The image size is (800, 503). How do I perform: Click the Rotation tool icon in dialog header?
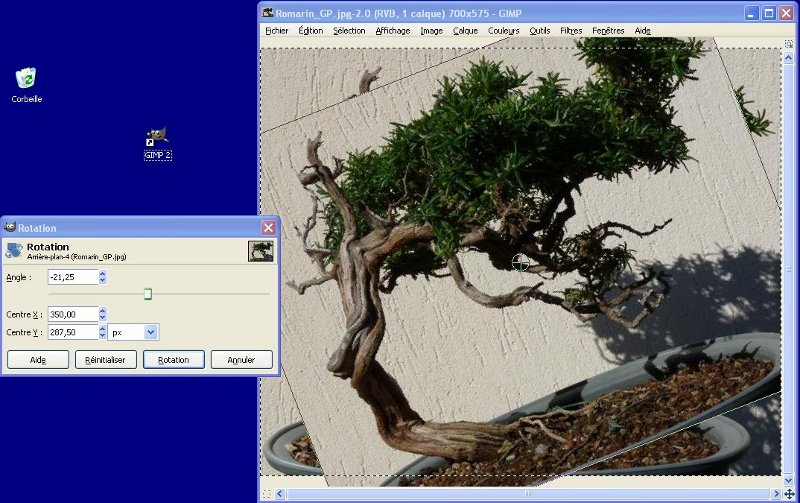point(14,250)
